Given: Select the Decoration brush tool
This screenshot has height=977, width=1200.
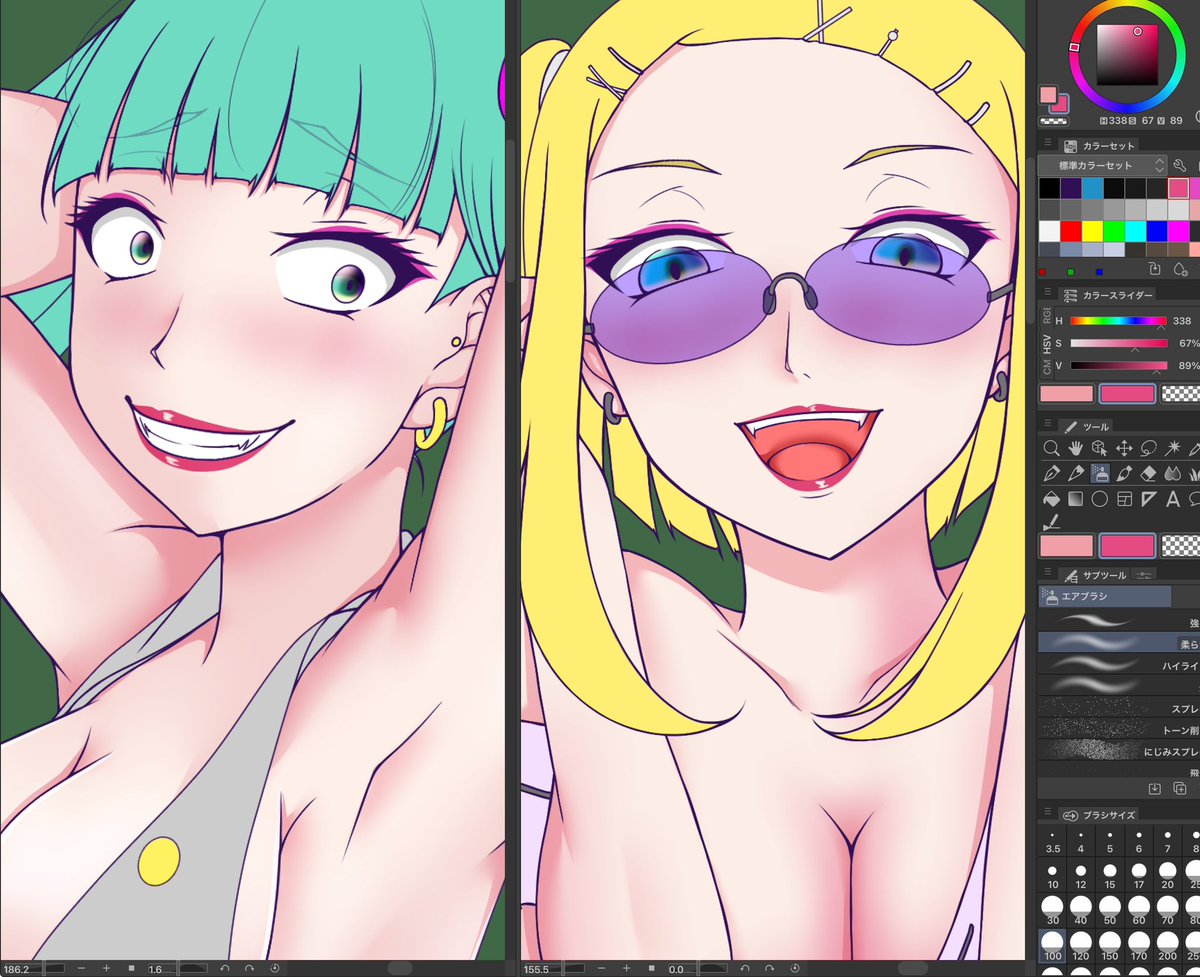Looking at the screenshot, I should 1124,473.
